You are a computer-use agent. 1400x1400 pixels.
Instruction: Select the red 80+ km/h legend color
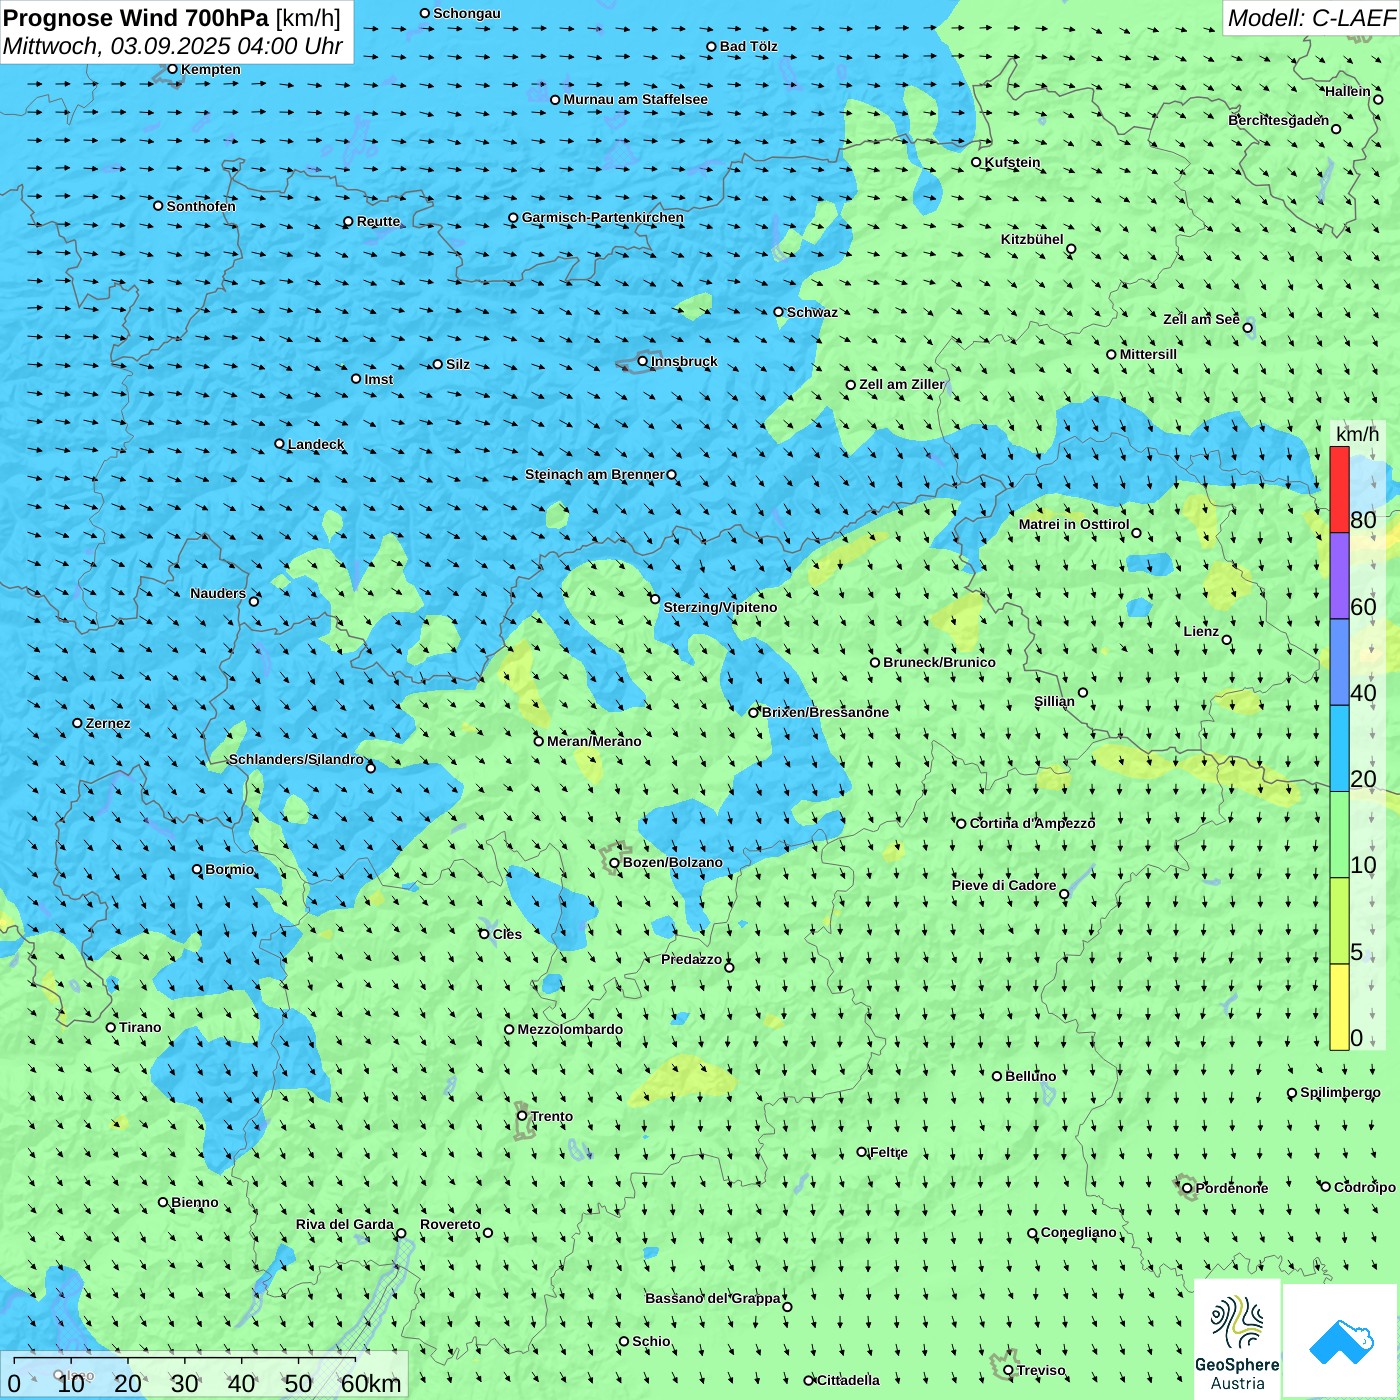tap(1339, 489)
